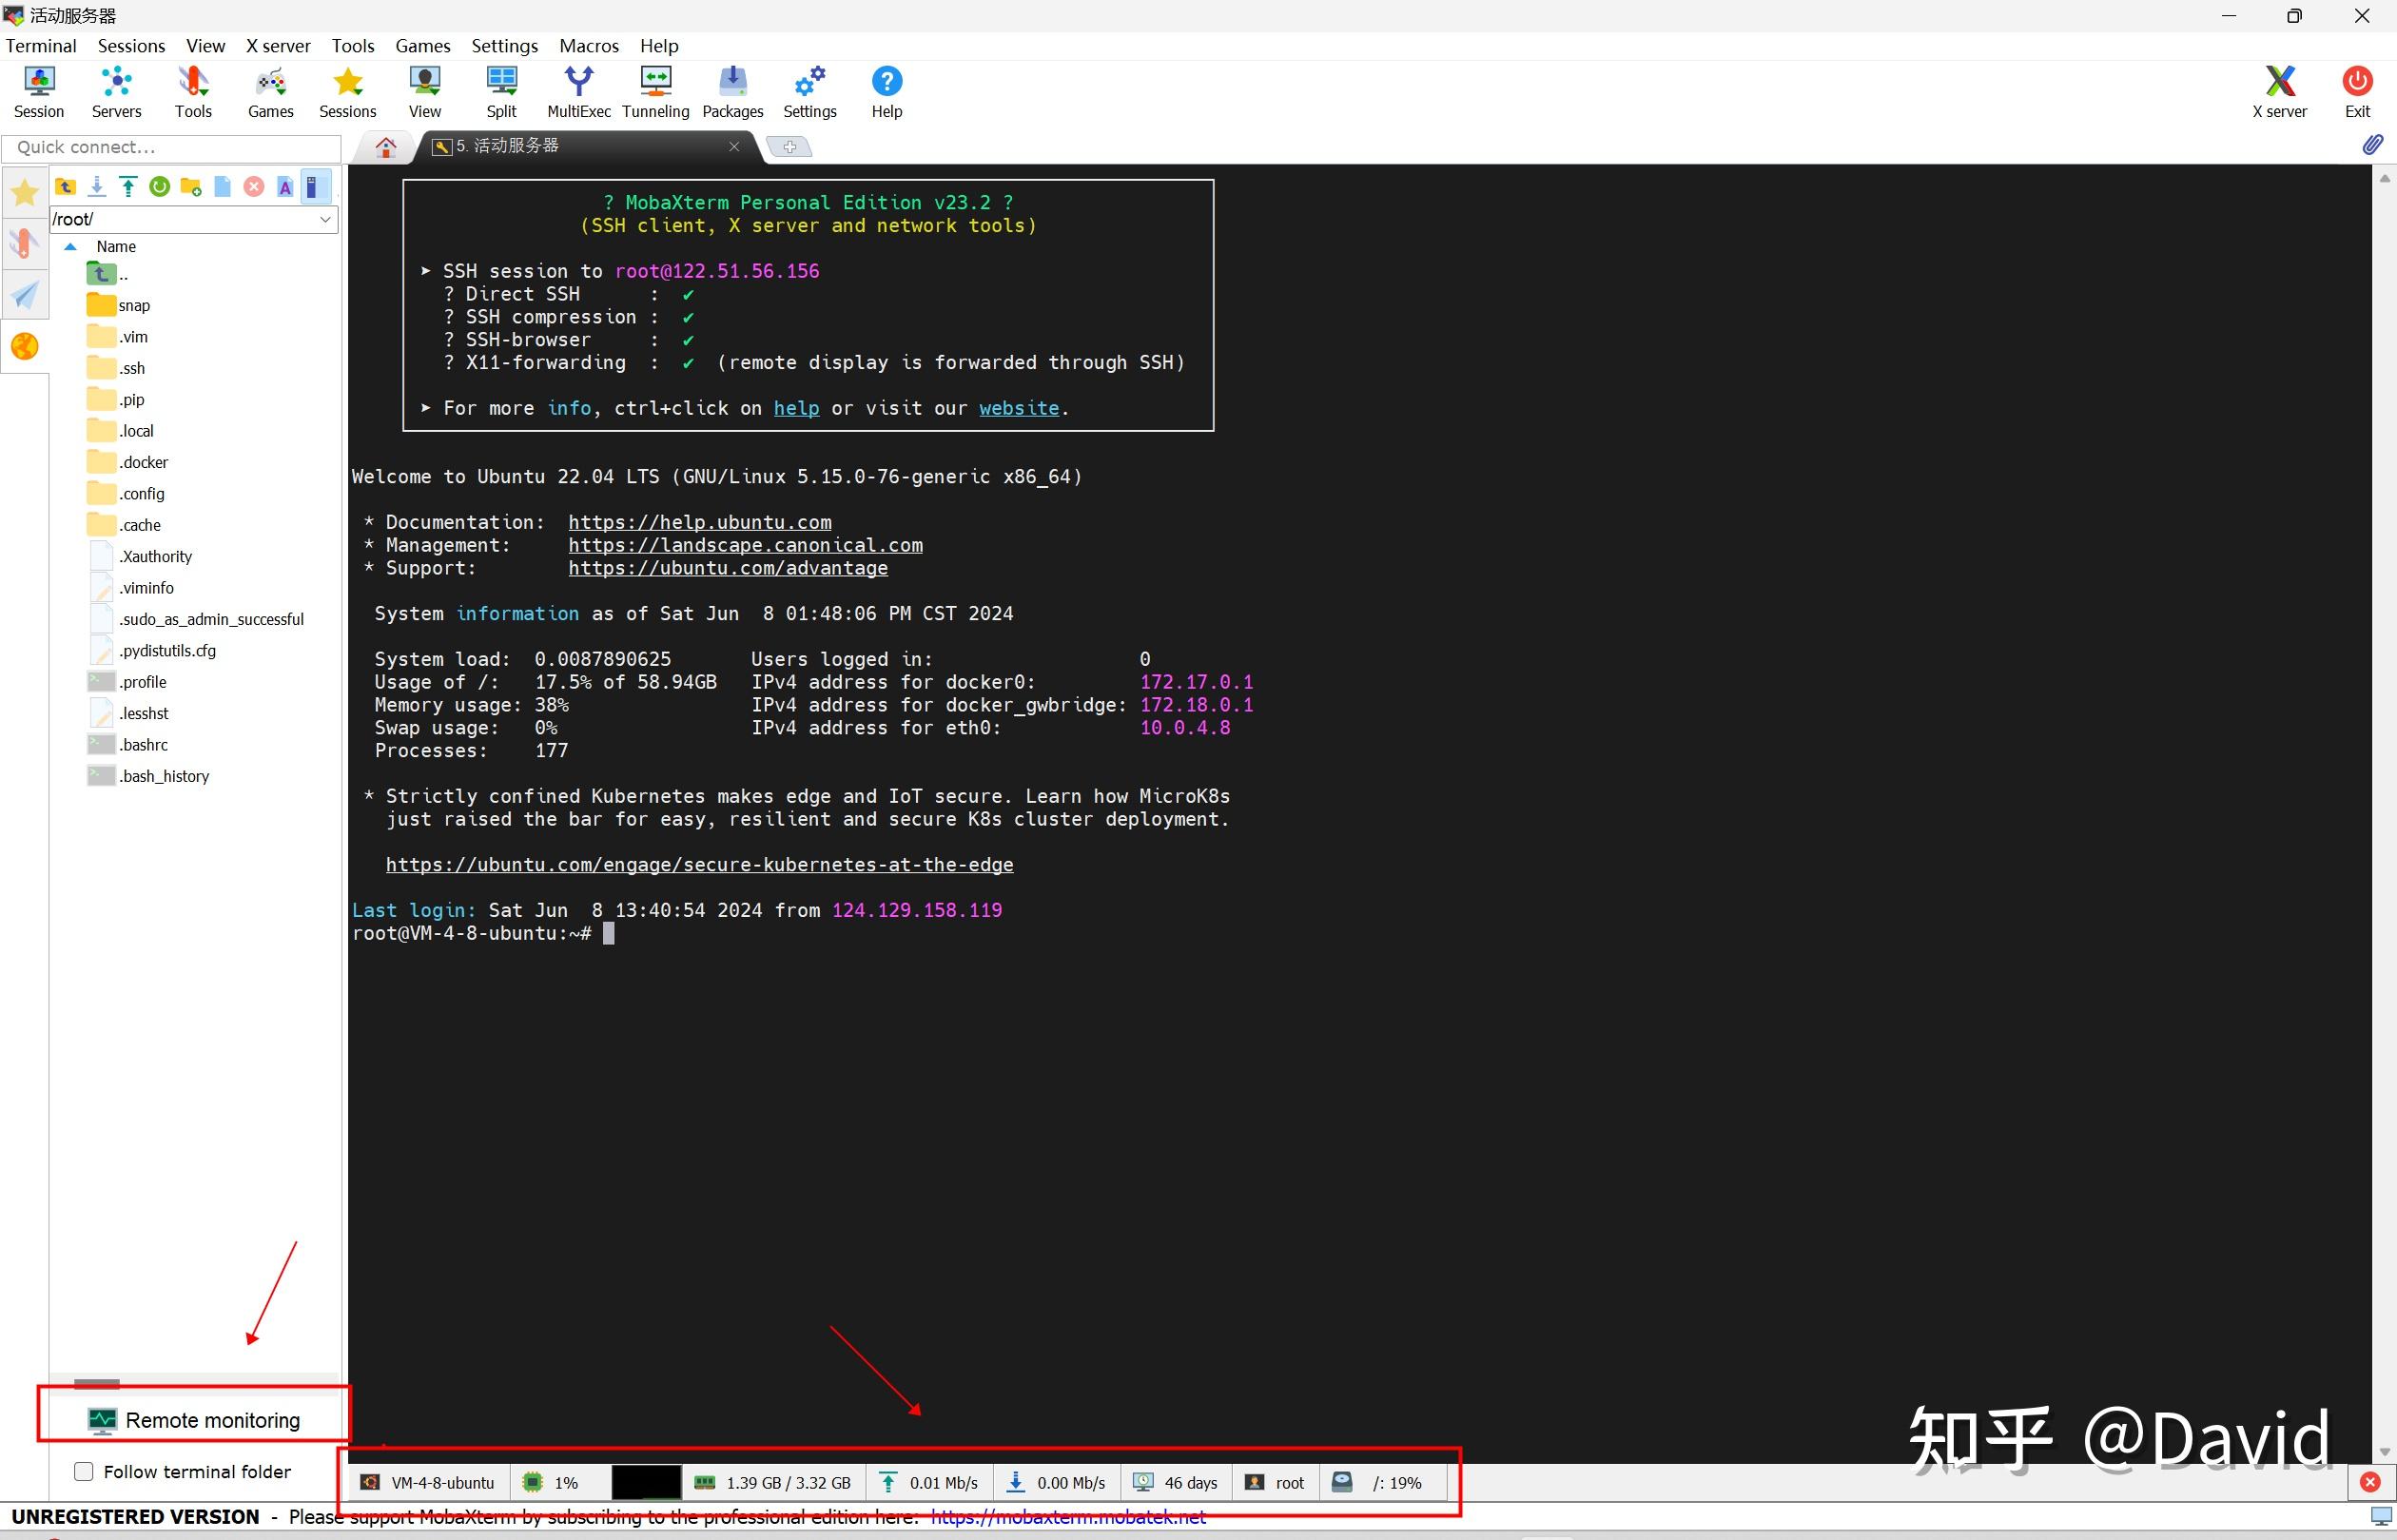Collapse the Name file tree
Viewport: 2397px width, 1540px height.
pyautogui.click(x=70, y=246)
